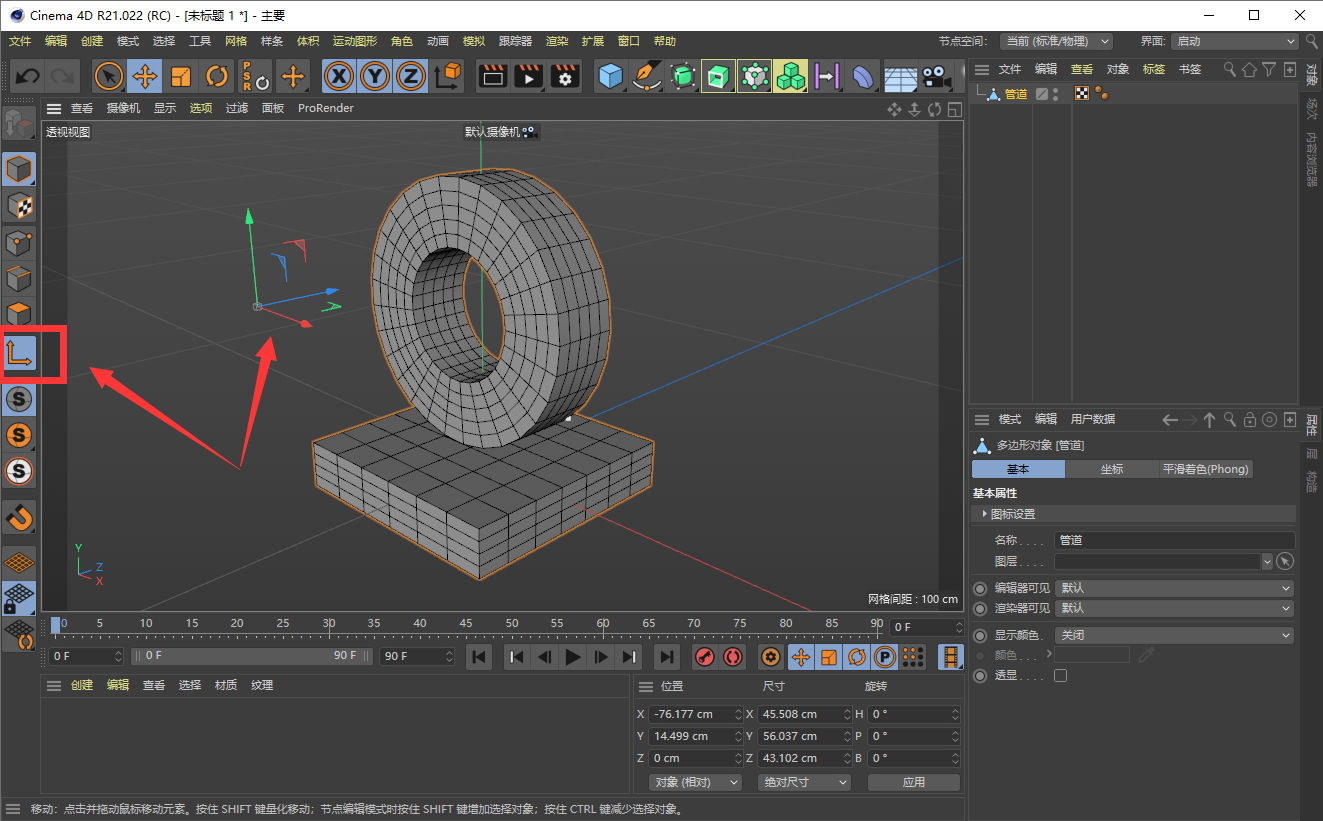1323x821 pixels.
Task: Toggle the Z axis lock
Action: (x=411, y=76)
